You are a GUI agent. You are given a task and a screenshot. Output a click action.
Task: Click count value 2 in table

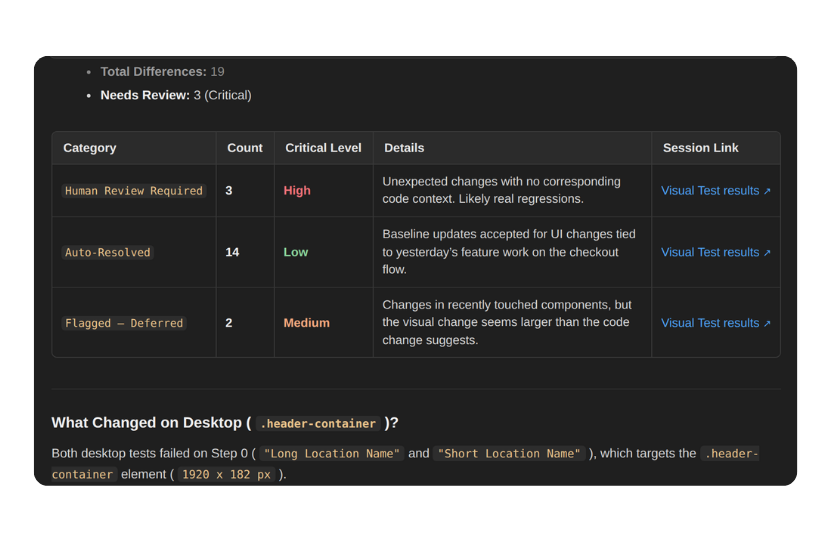pos(229,323)
